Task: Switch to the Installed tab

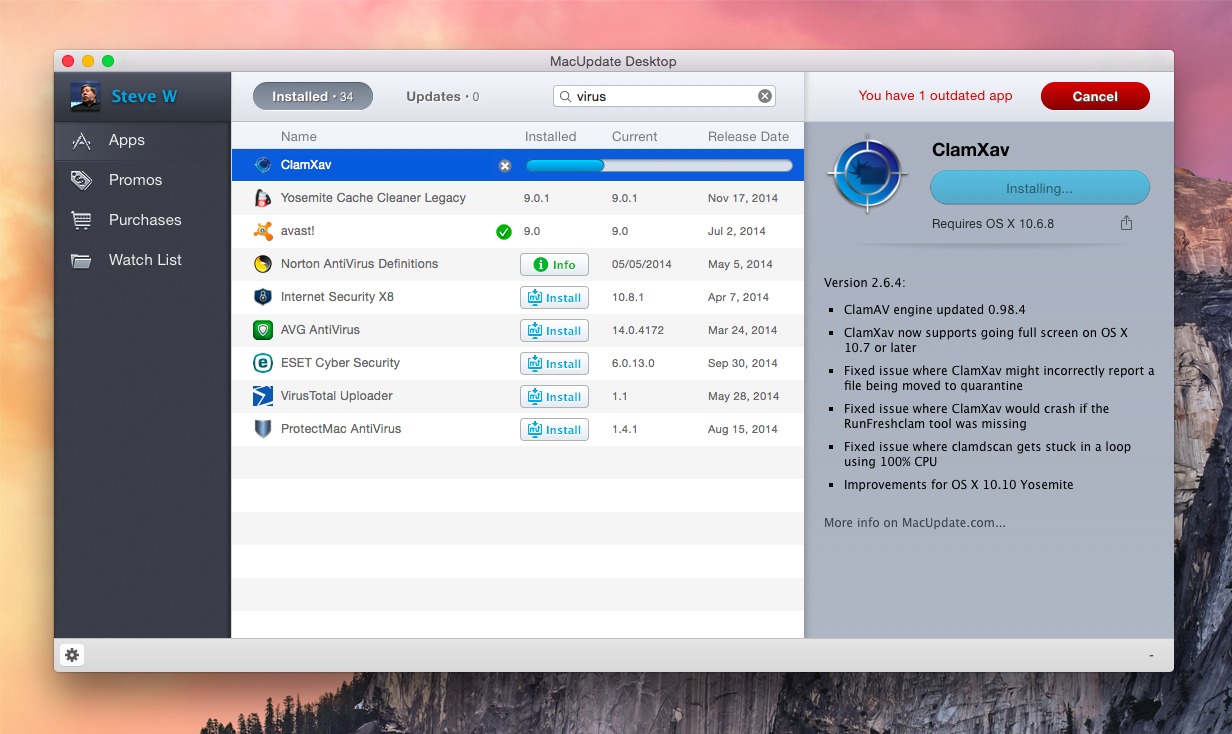Action: pos(313,96)
